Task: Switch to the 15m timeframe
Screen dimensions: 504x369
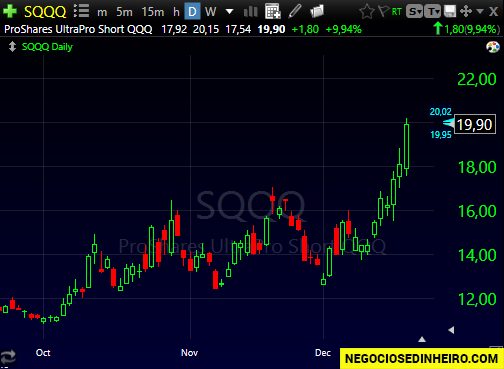Action: 153,12
